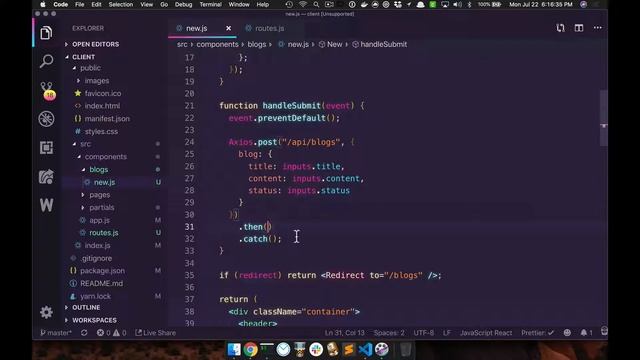The width and height of the screenshot is (640, 360).
Task: Click the Open Changes icon in editor toolbar
Action: pos(560,28)
